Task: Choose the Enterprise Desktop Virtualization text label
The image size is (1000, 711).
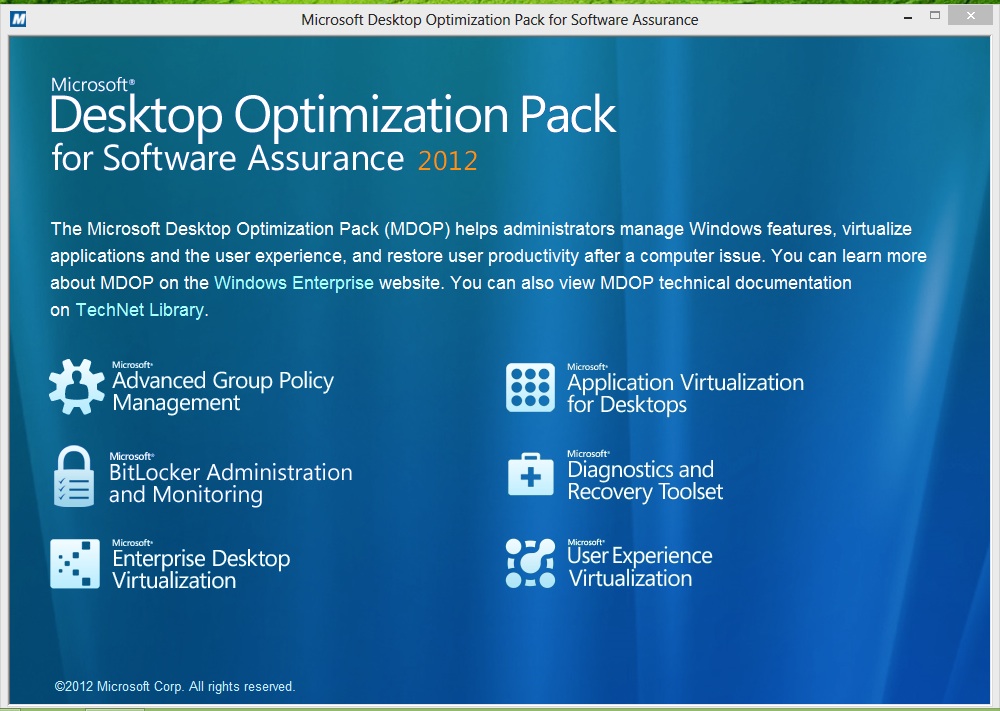Action: (x=201, y=568)
